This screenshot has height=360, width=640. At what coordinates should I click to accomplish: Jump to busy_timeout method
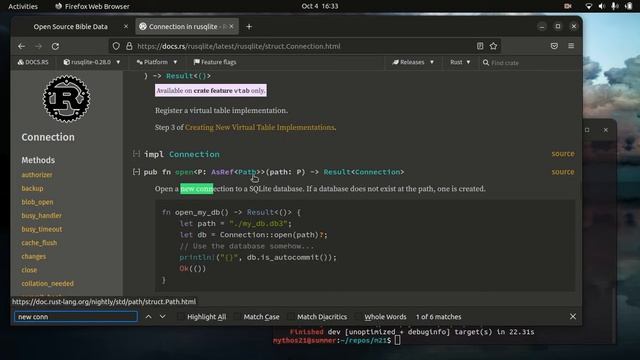point(42,229)
